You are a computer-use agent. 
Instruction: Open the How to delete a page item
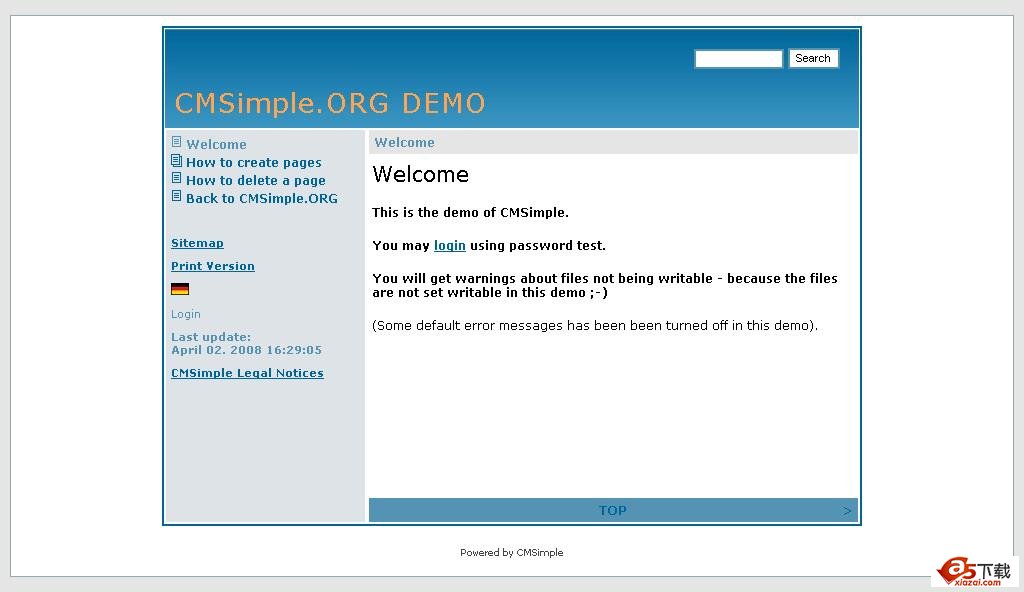pos(255,180)
